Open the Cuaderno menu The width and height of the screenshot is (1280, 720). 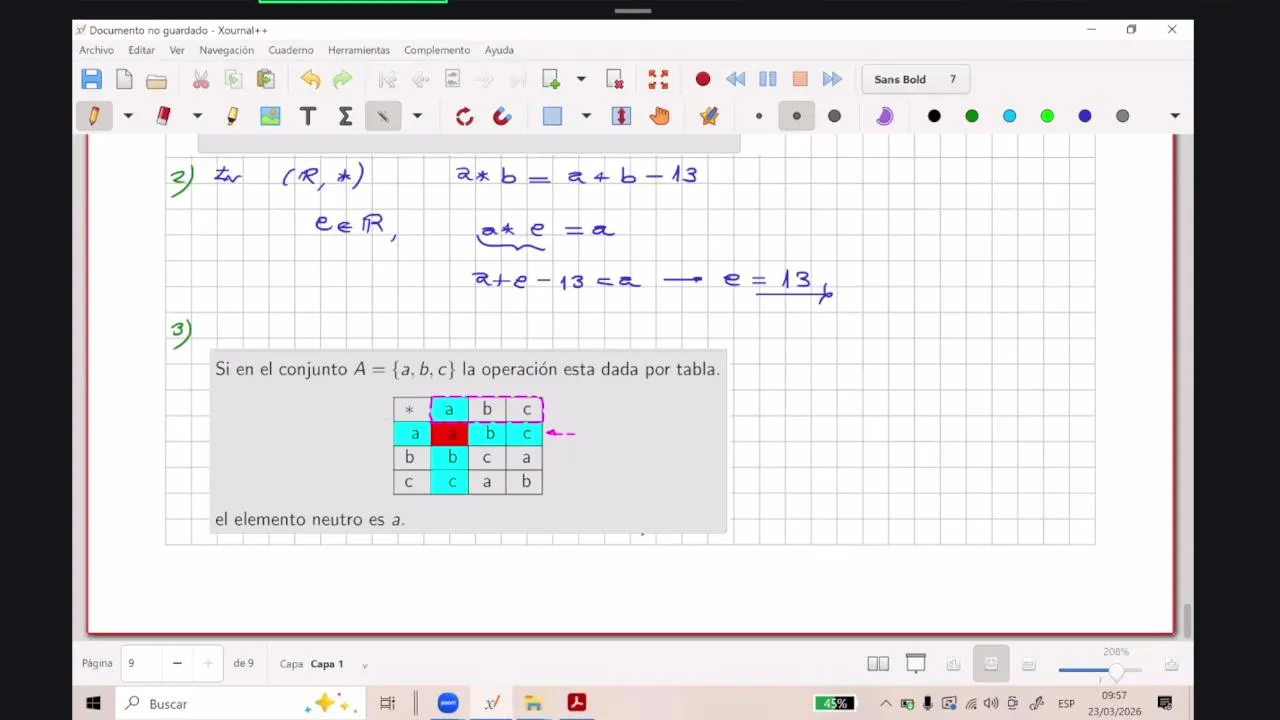(291, 50)
